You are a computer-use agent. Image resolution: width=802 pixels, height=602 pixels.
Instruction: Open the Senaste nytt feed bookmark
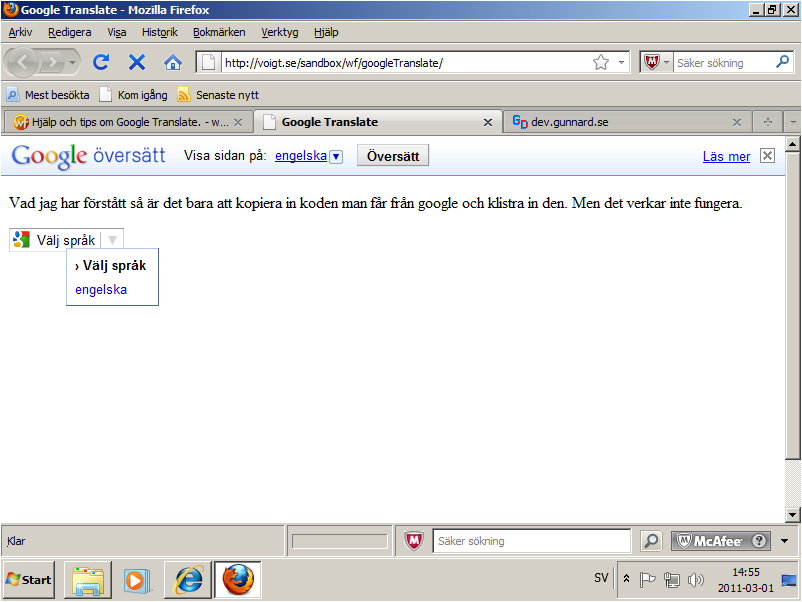click(218, 95)
